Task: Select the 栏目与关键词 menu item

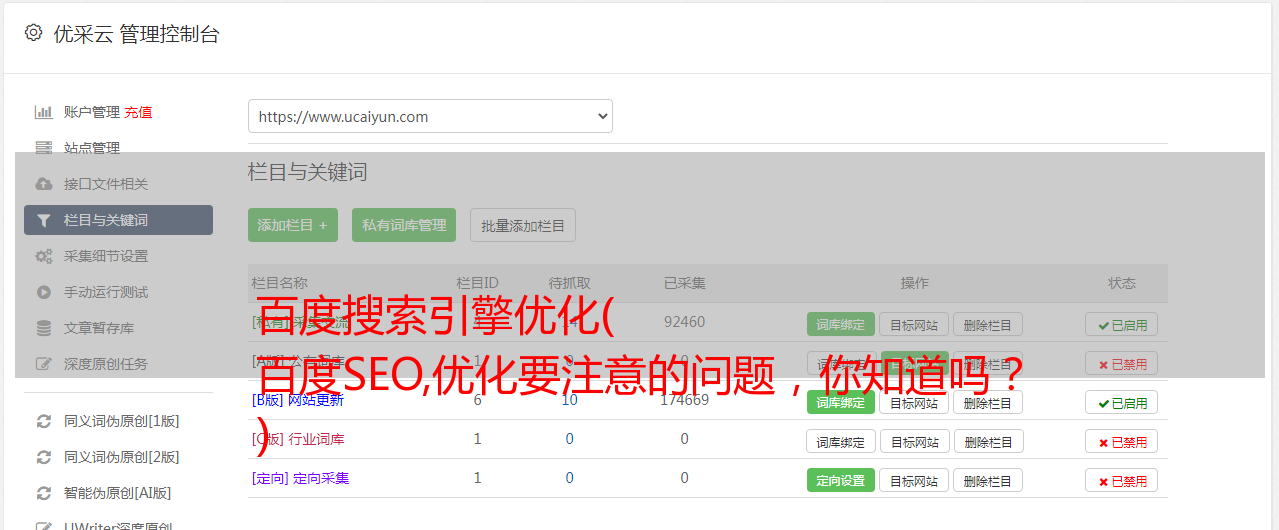Action: (118, 220)
